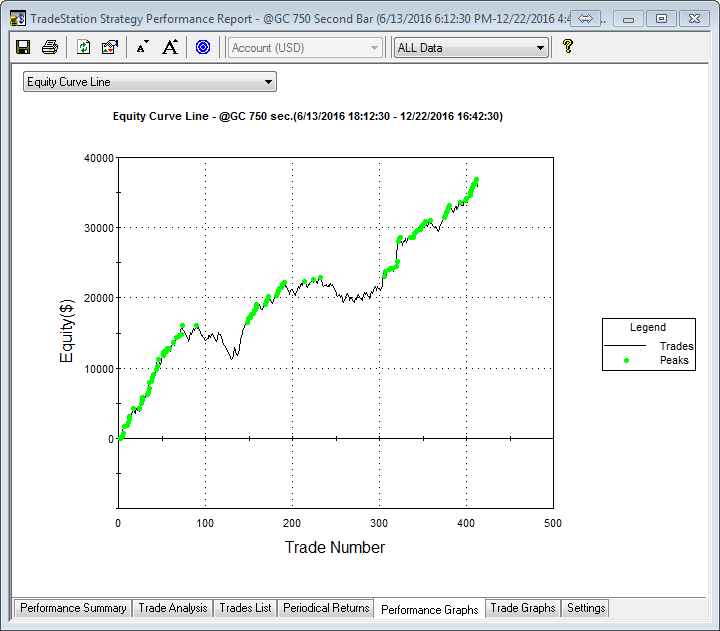Go to the Trades List tab
The image size is (720, 631).
[x=245, y=608]
